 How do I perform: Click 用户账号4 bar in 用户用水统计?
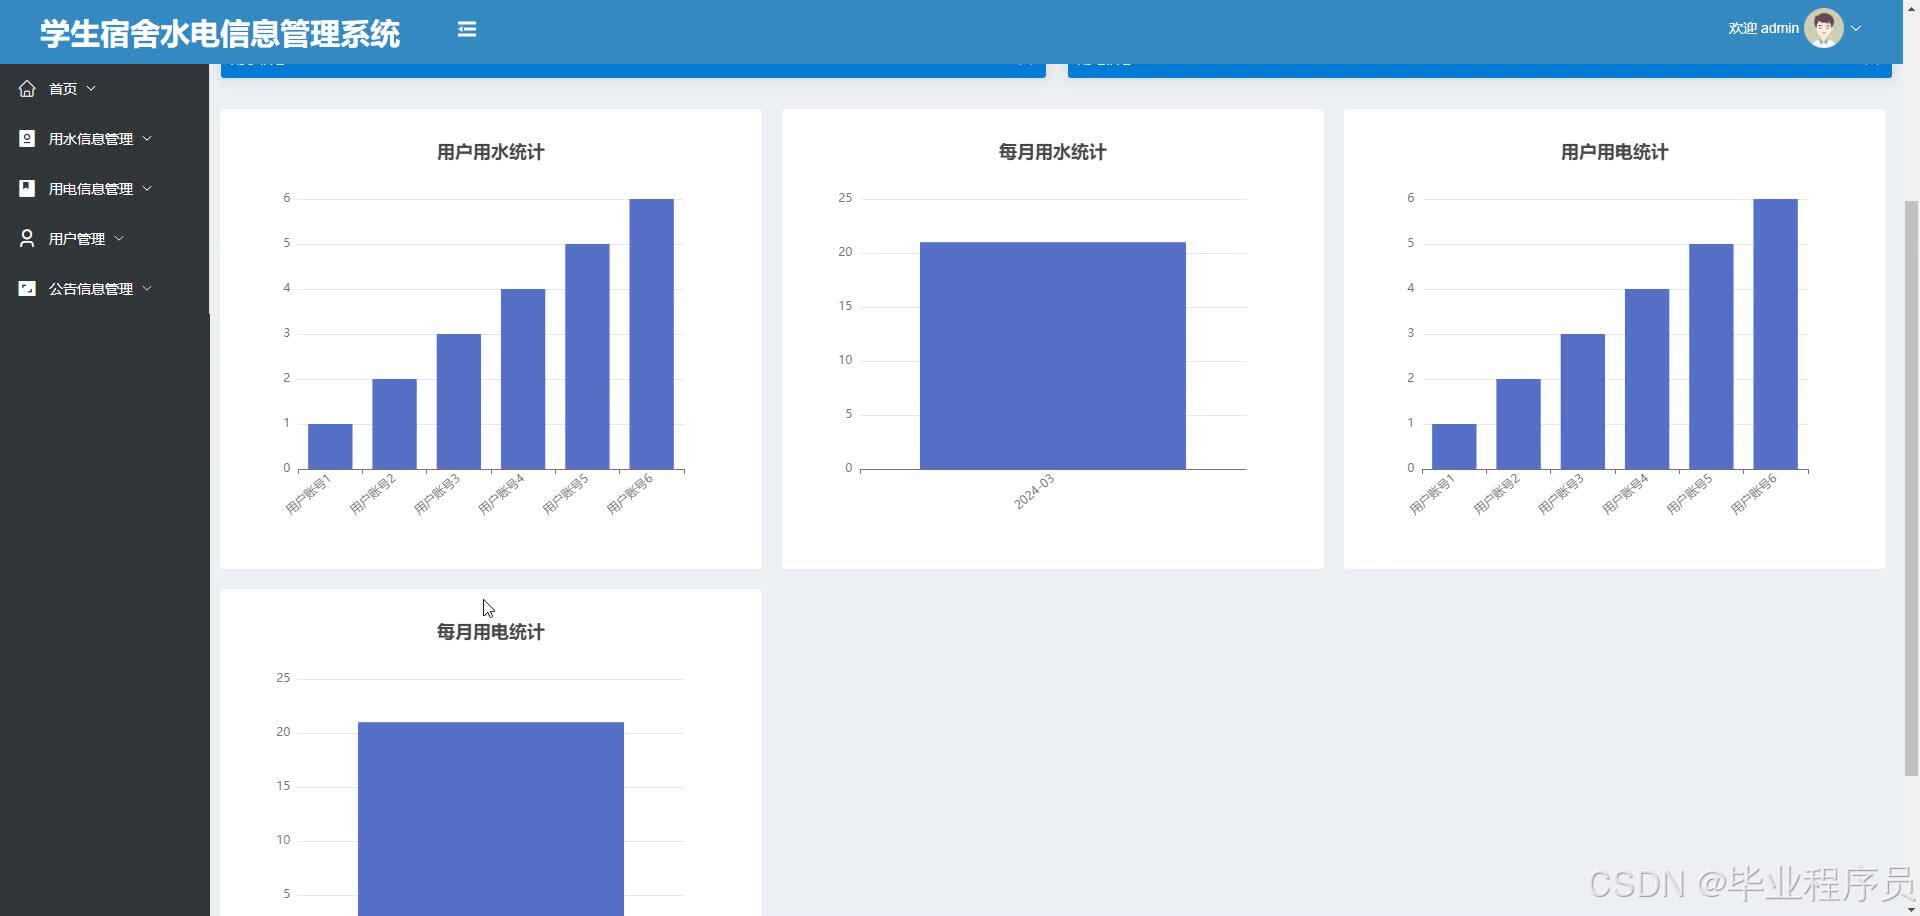pos(523,379)
